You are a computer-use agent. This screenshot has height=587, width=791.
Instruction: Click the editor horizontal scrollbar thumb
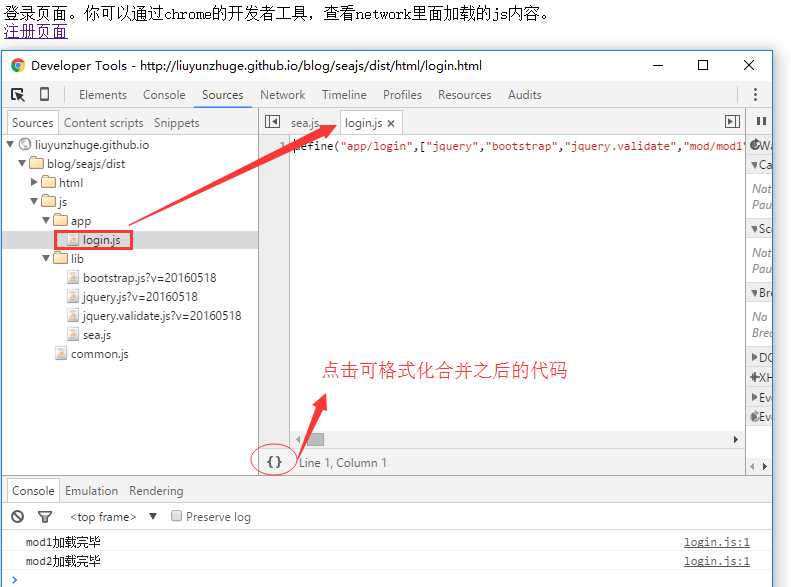coord(315,440)
